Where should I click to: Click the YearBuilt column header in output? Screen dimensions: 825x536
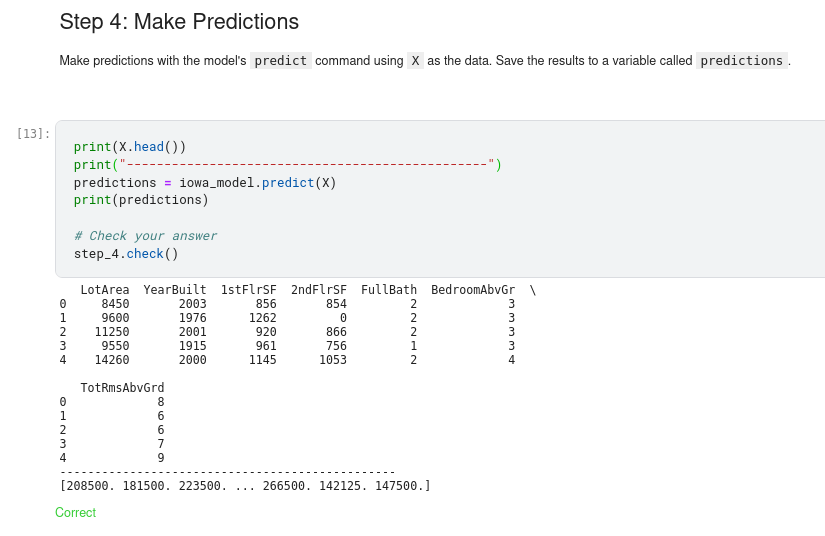coord(174,290)
